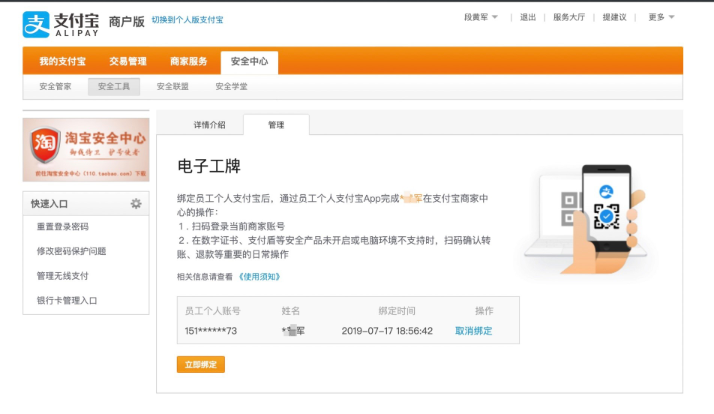
Task: Click account number 151******73 cell
Action: (x=211, y=331)
